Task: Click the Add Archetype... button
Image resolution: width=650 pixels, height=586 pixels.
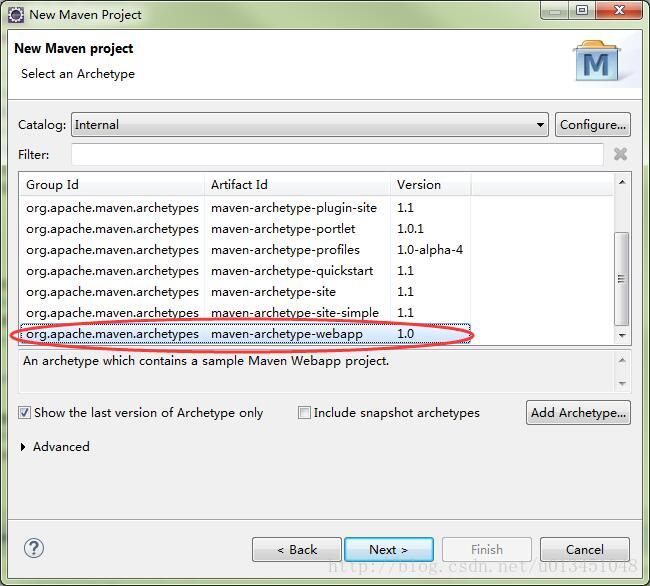Action: point(578,413)
